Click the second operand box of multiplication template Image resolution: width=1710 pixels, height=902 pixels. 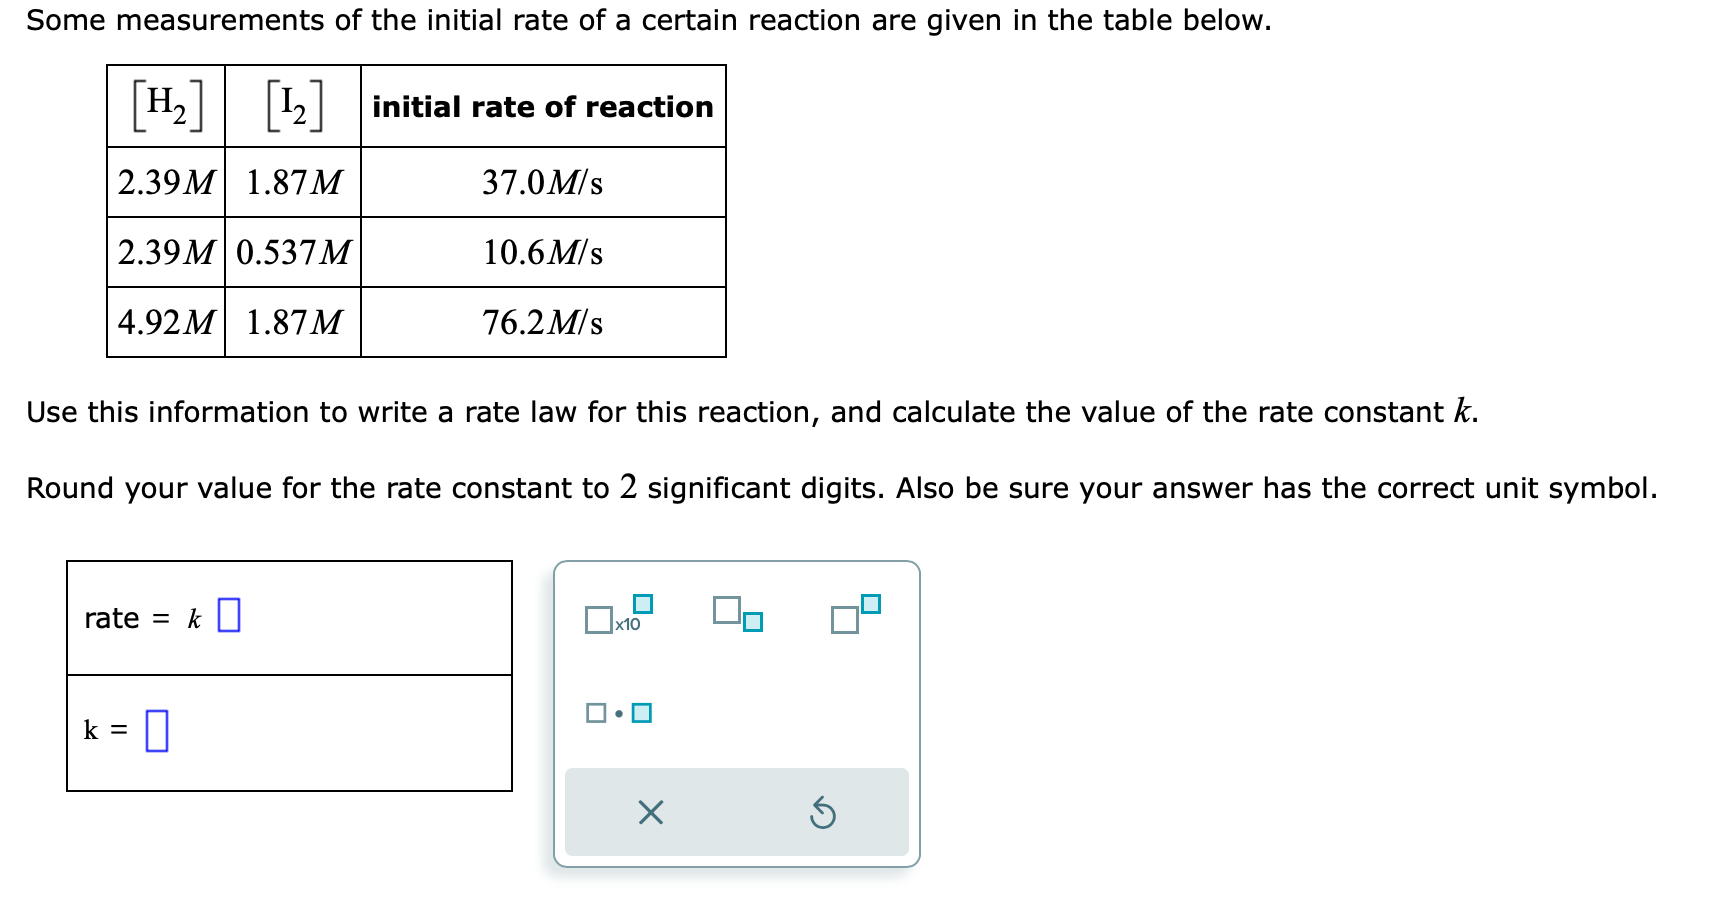(641, 712)
